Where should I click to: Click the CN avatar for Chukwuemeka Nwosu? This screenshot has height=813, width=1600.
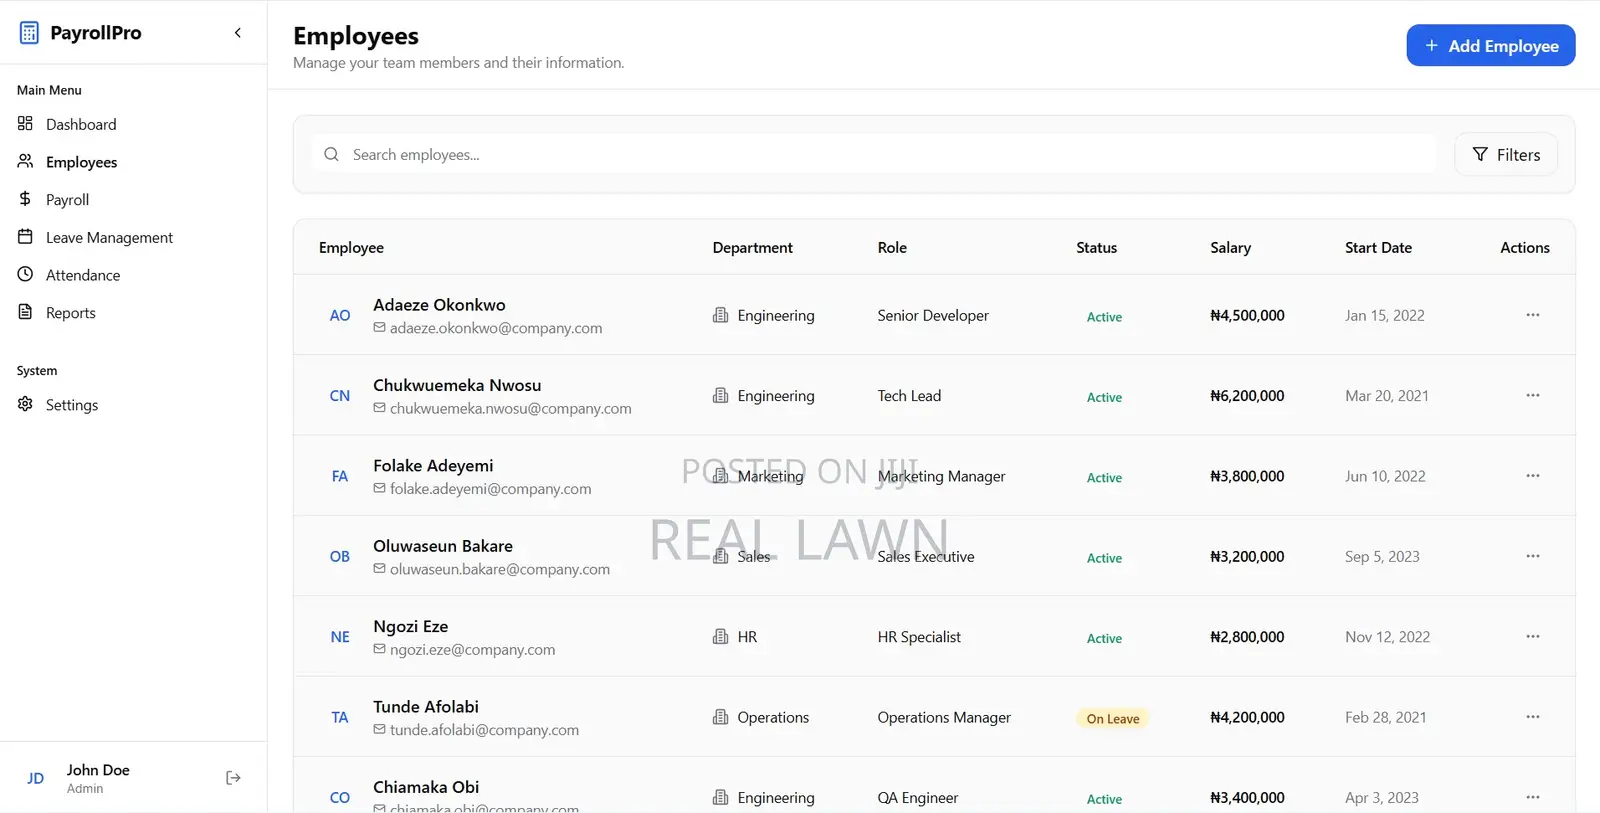tap(340, 396)
